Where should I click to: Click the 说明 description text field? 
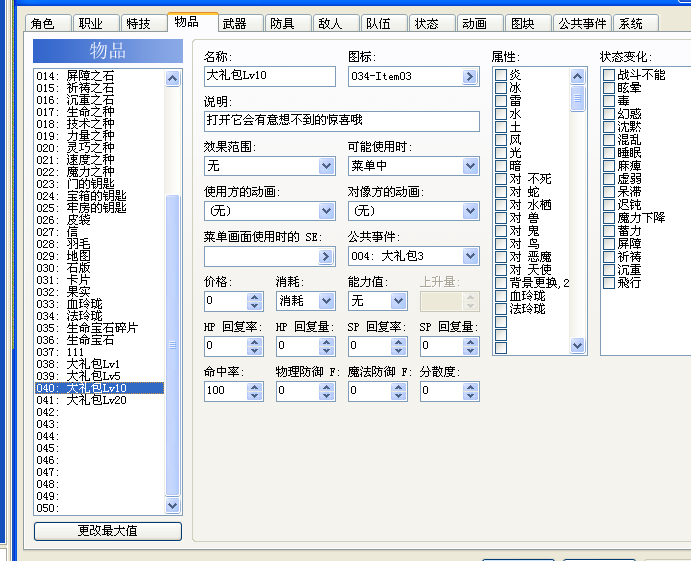pyautogui.click(x=342, y=121)
